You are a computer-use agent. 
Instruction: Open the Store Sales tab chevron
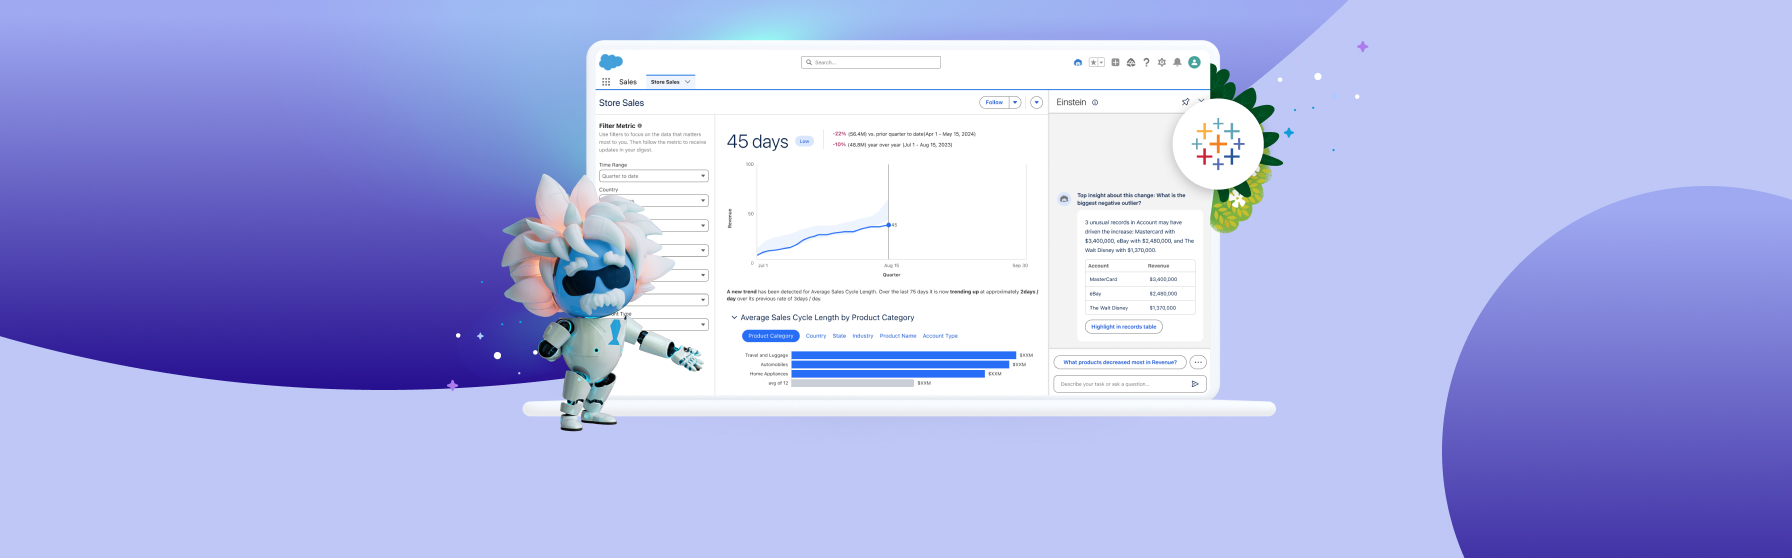click(688, 82)
